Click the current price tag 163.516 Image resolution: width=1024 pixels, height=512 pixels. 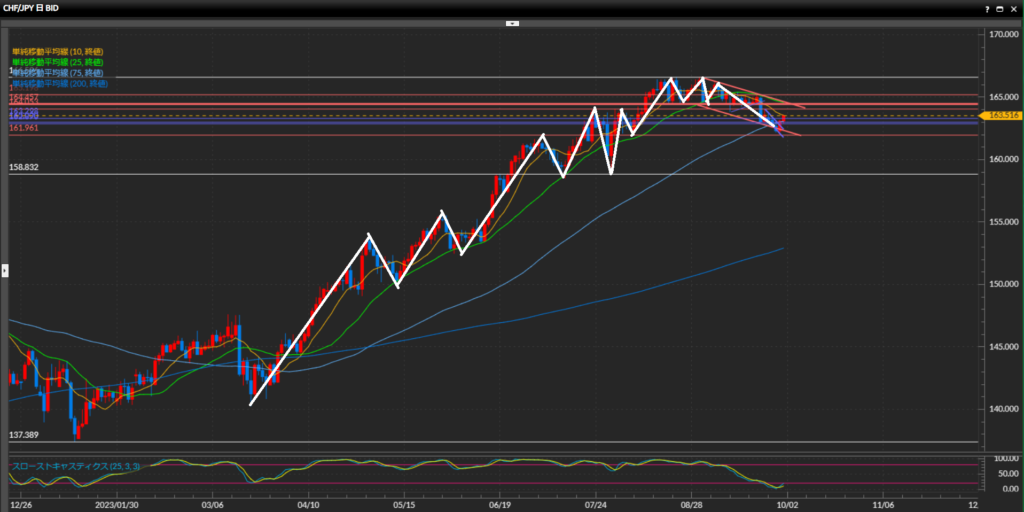coord(1001,116)
